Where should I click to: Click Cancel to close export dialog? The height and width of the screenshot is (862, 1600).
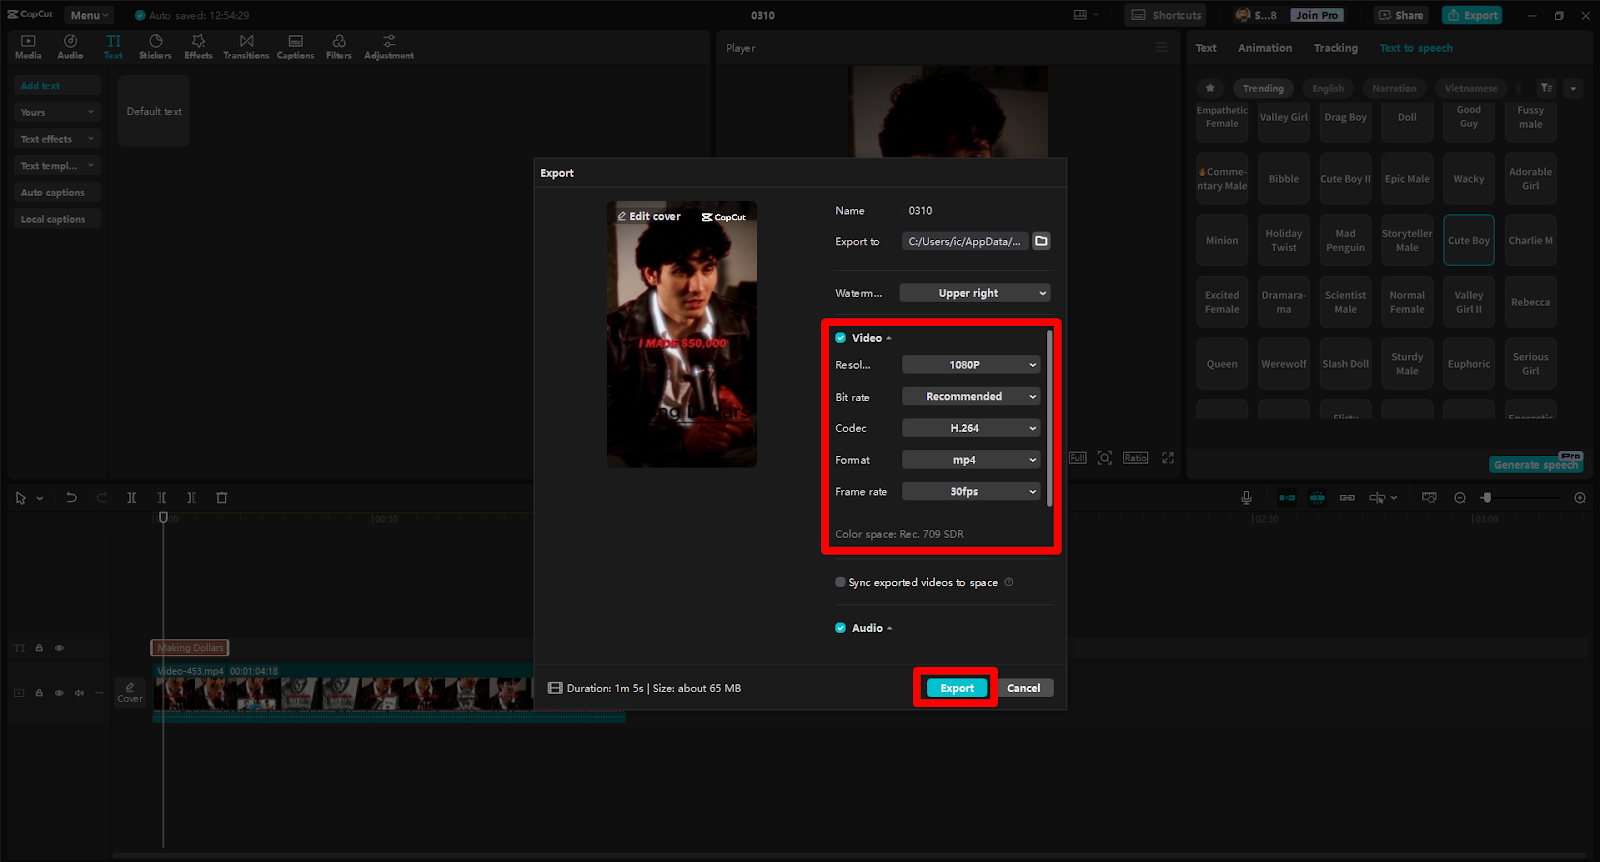pos(1023,688)
